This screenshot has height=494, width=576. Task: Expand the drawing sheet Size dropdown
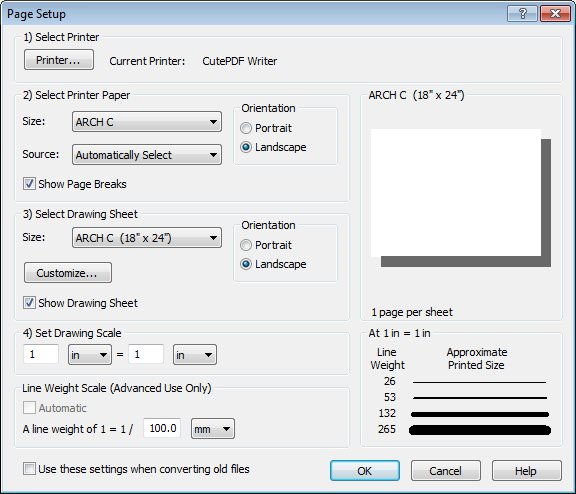pos(147,238)
